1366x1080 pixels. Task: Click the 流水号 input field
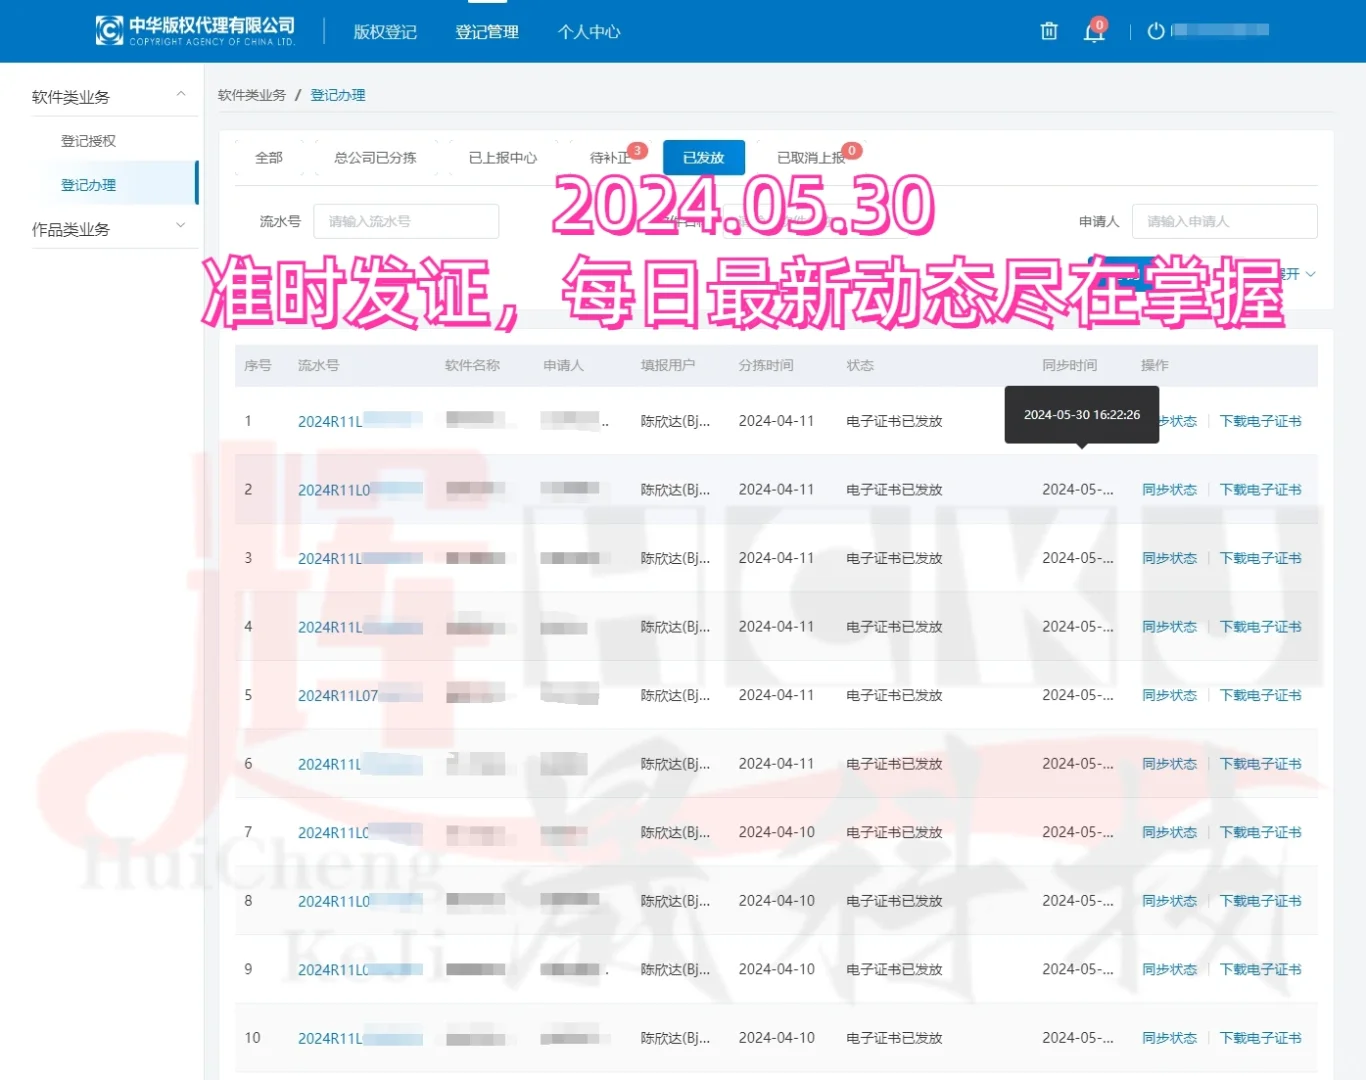pyautogui.click(x=406, y=221)
